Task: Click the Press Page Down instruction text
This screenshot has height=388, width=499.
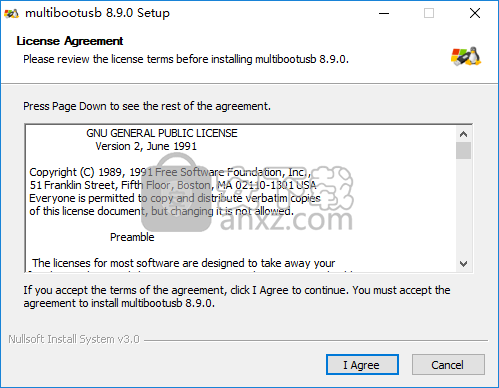Action: point(147,106)
